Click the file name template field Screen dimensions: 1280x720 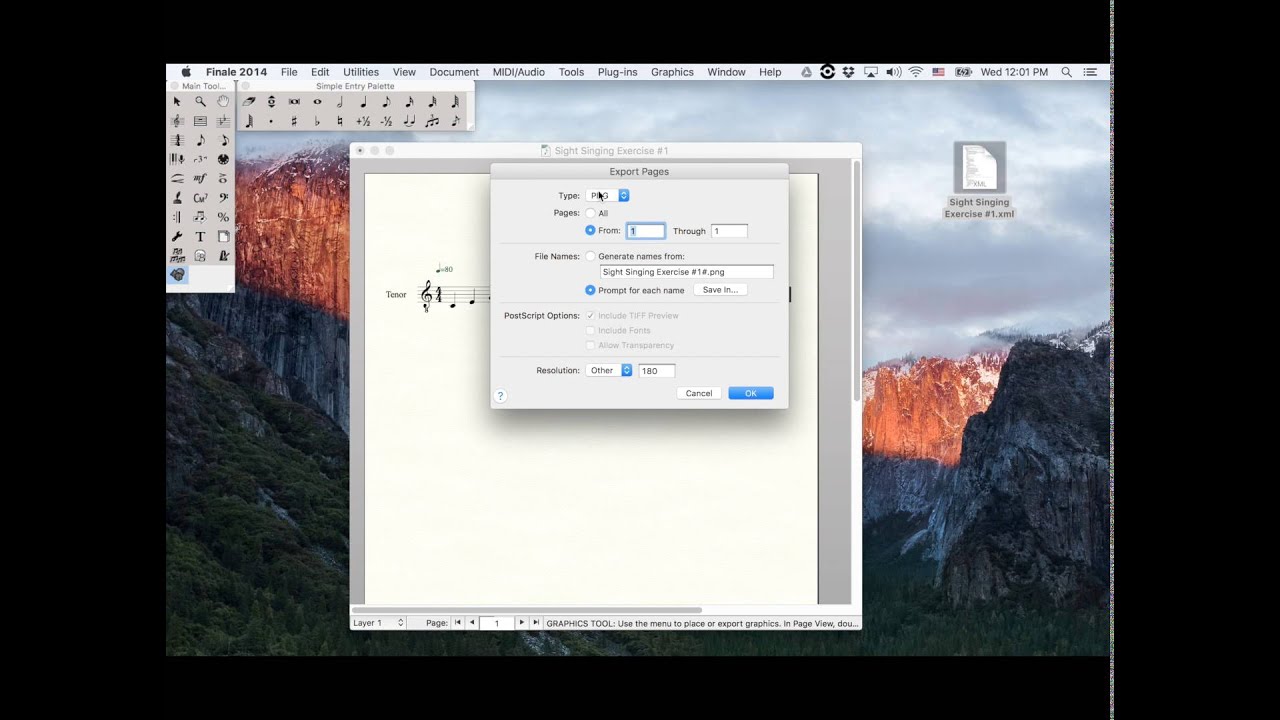687,272
